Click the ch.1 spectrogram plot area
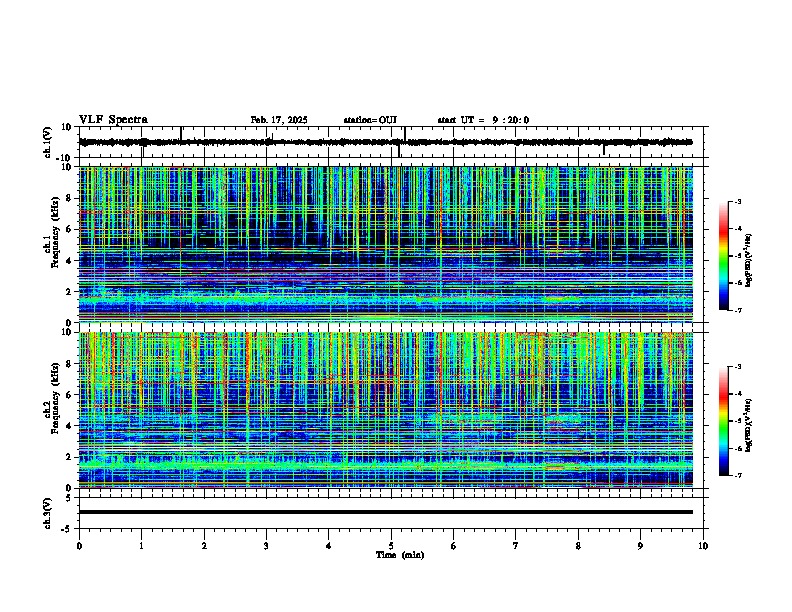 pos(386,244)
